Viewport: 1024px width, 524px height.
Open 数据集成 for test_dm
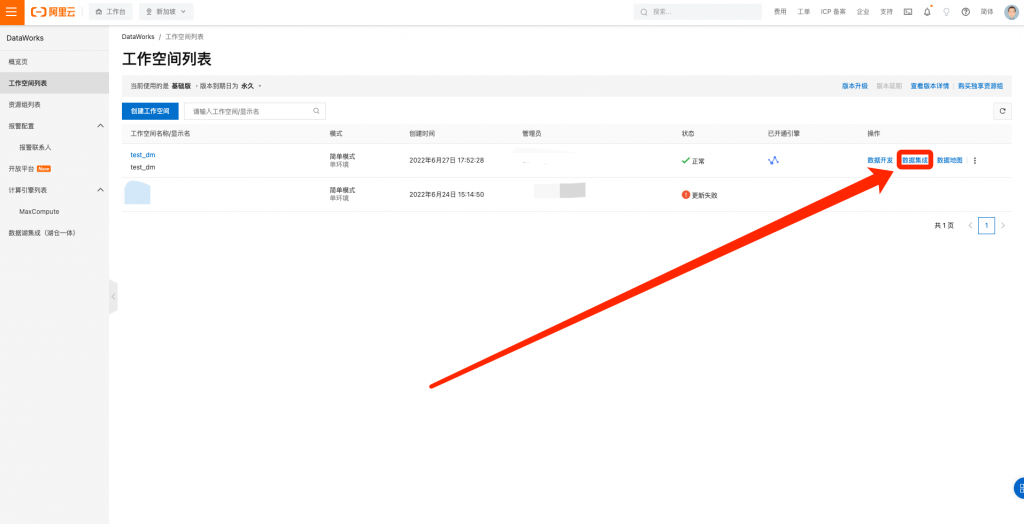pyautogui.click(x=915, y=160)
